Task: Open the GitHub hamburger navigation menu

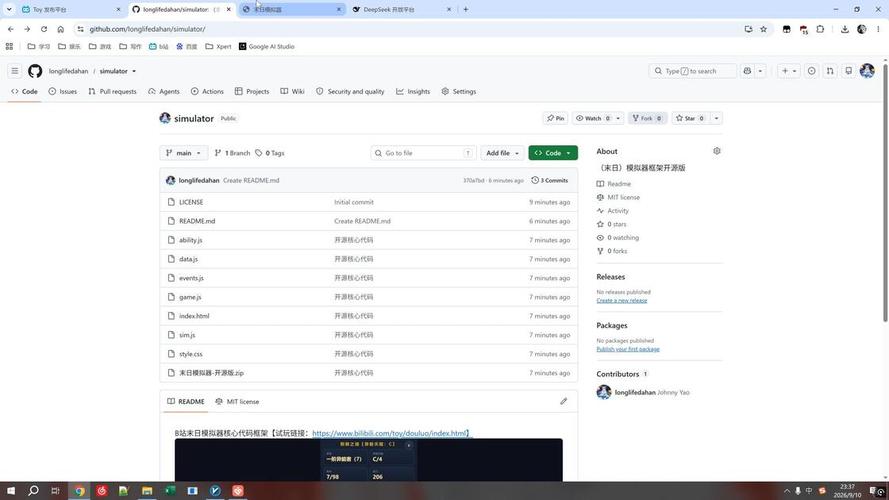Action: (15, 71)
